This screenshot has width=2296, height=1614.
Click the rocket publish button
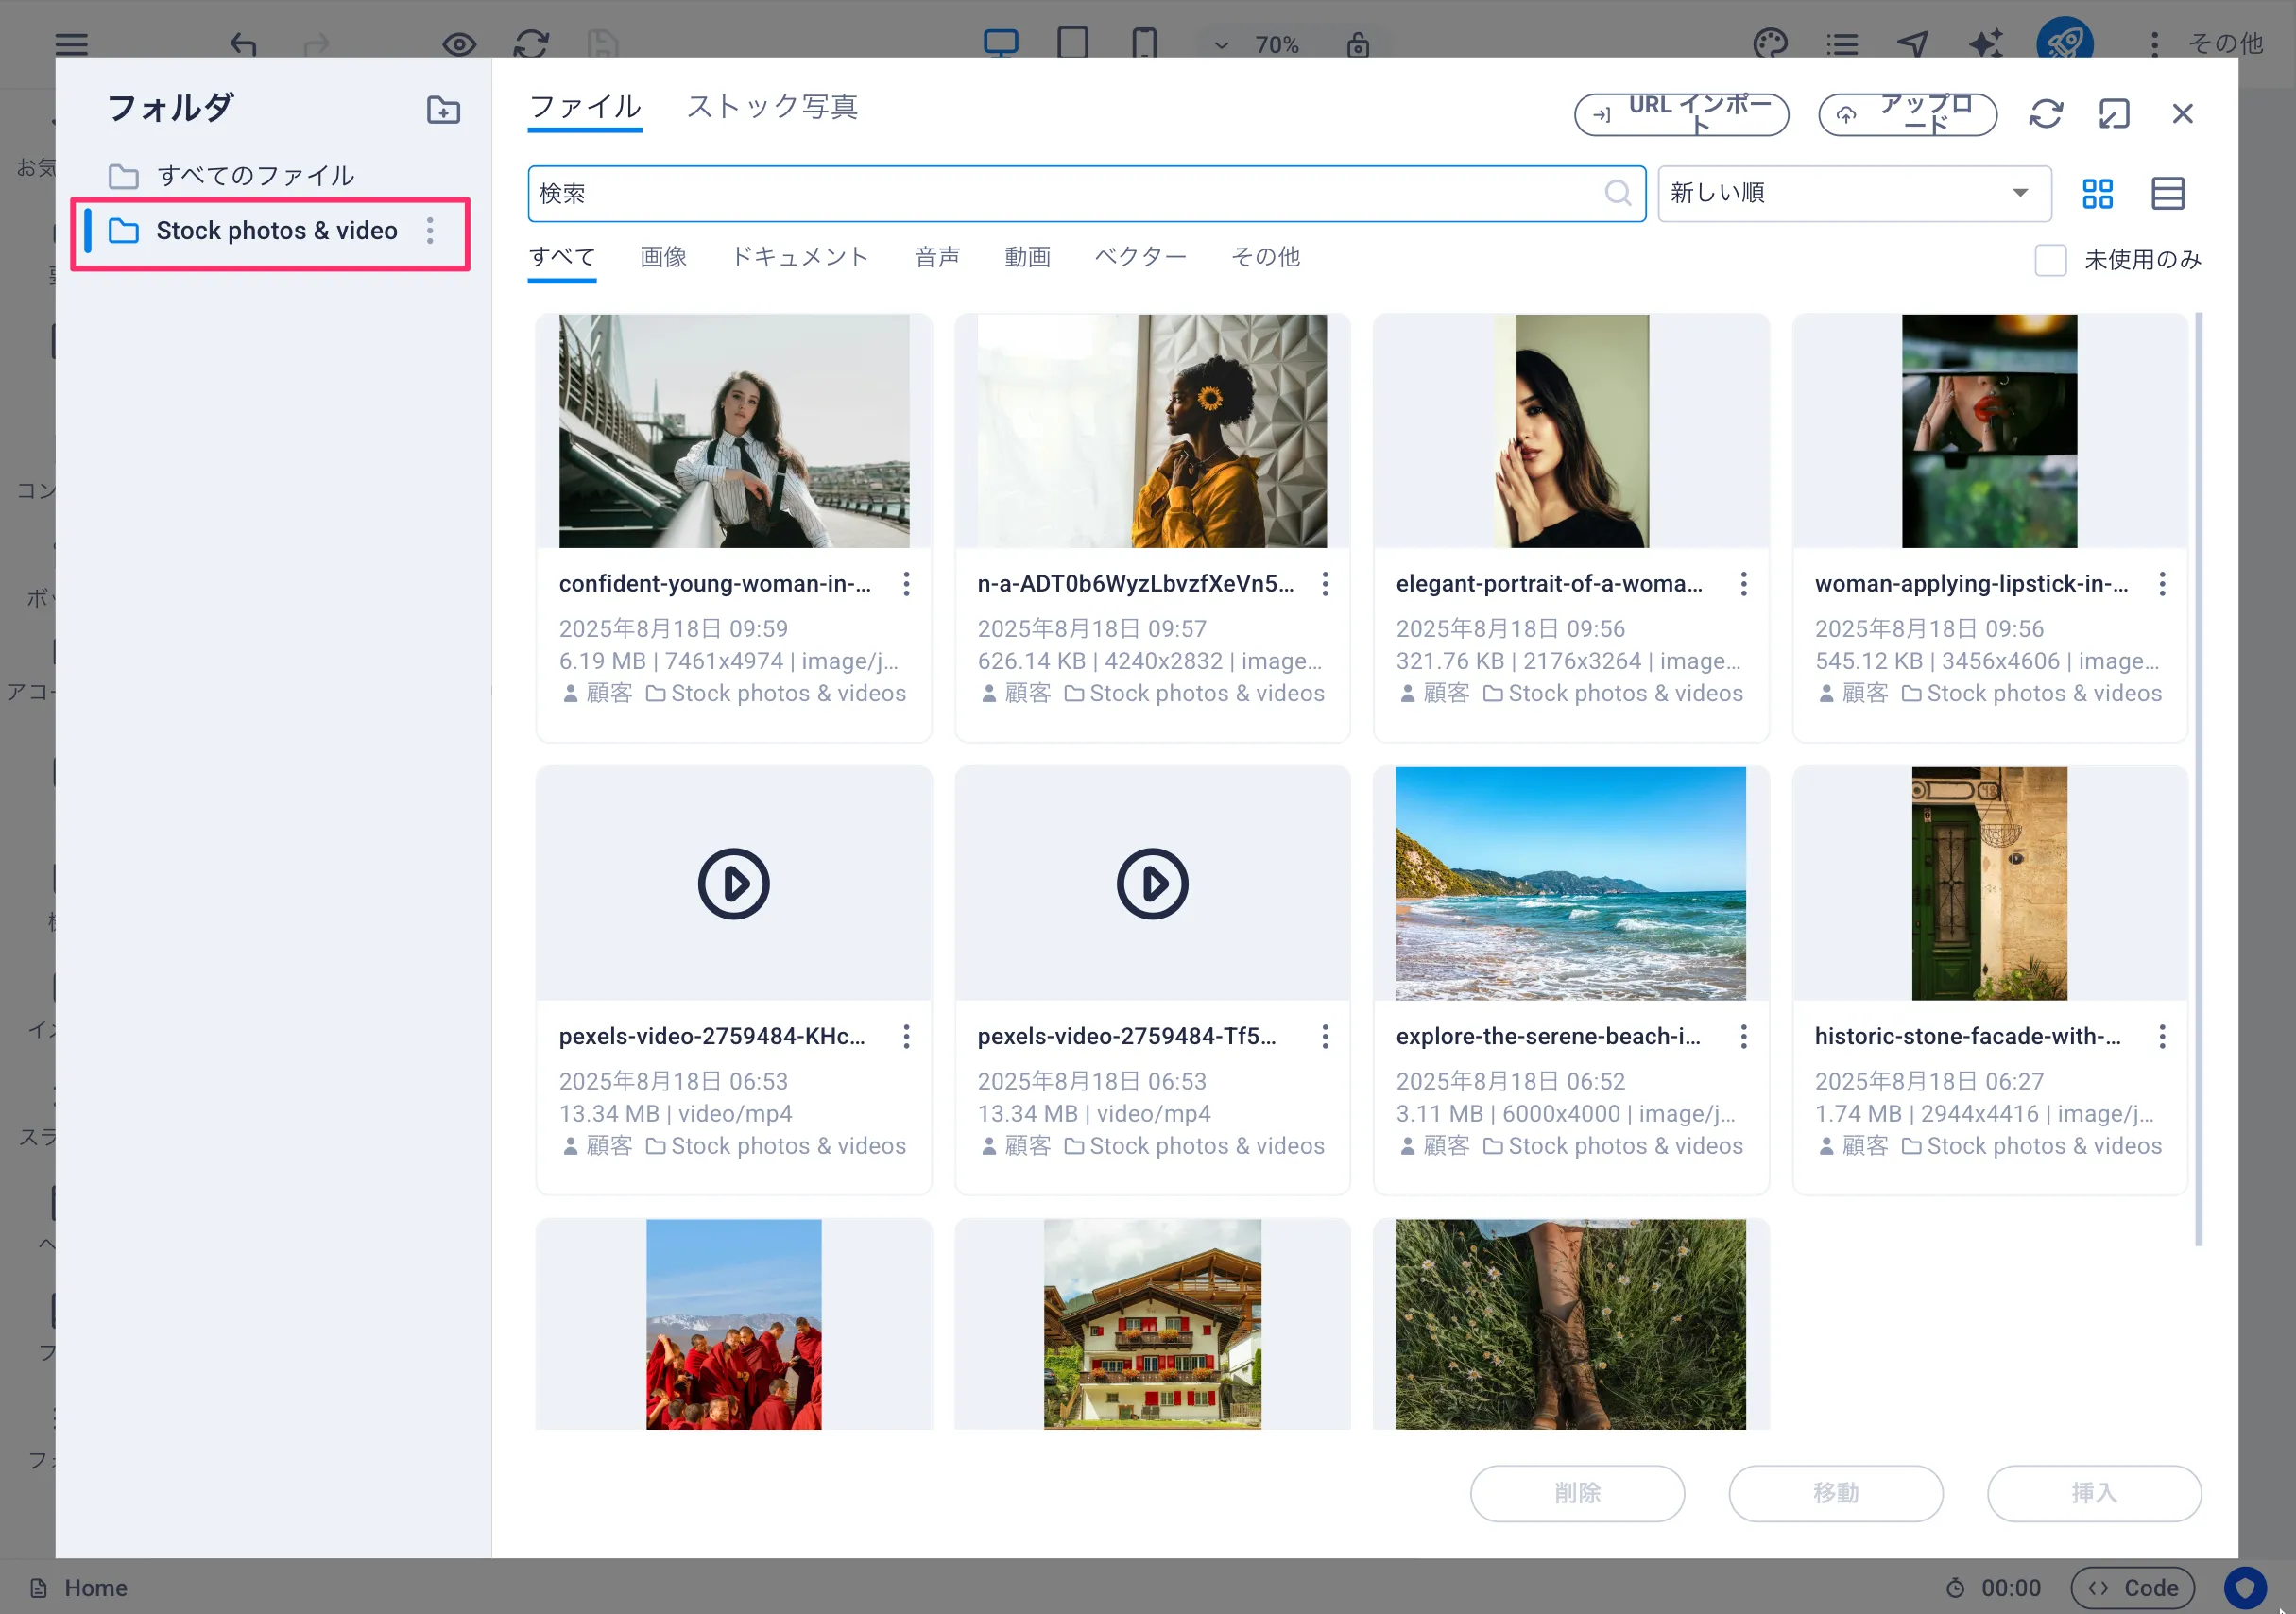click(x=2064, y=43)
